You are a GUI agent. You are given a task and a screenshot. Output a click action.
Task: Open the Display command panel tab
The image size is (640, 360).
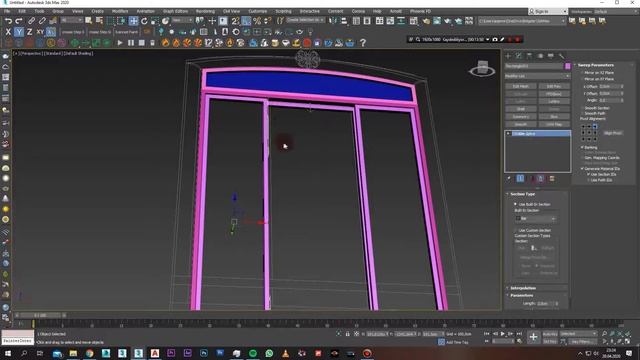(x=551, y=56)
